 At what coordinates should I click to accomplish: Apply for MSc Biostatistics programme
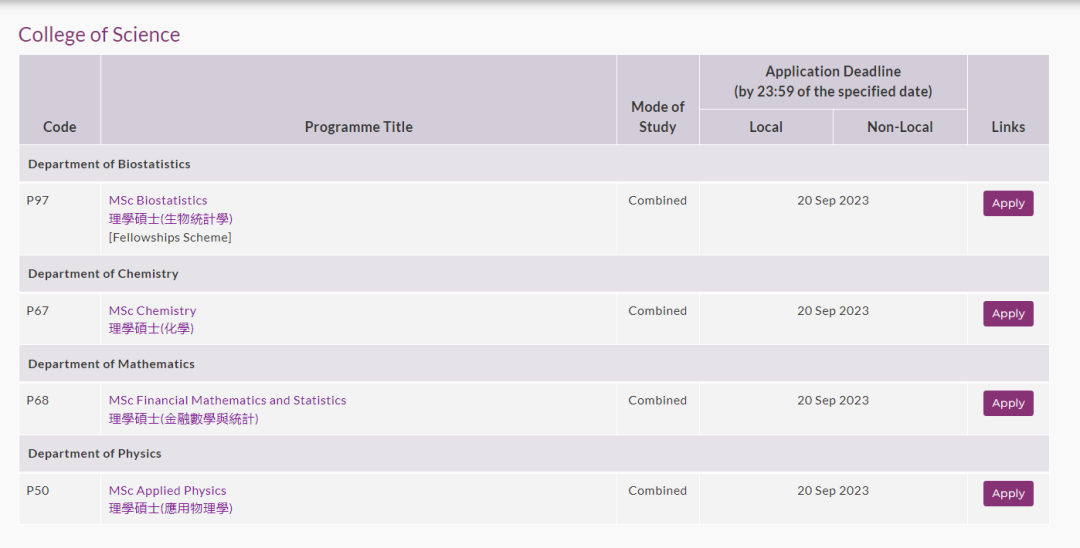tap(1007, 203)
